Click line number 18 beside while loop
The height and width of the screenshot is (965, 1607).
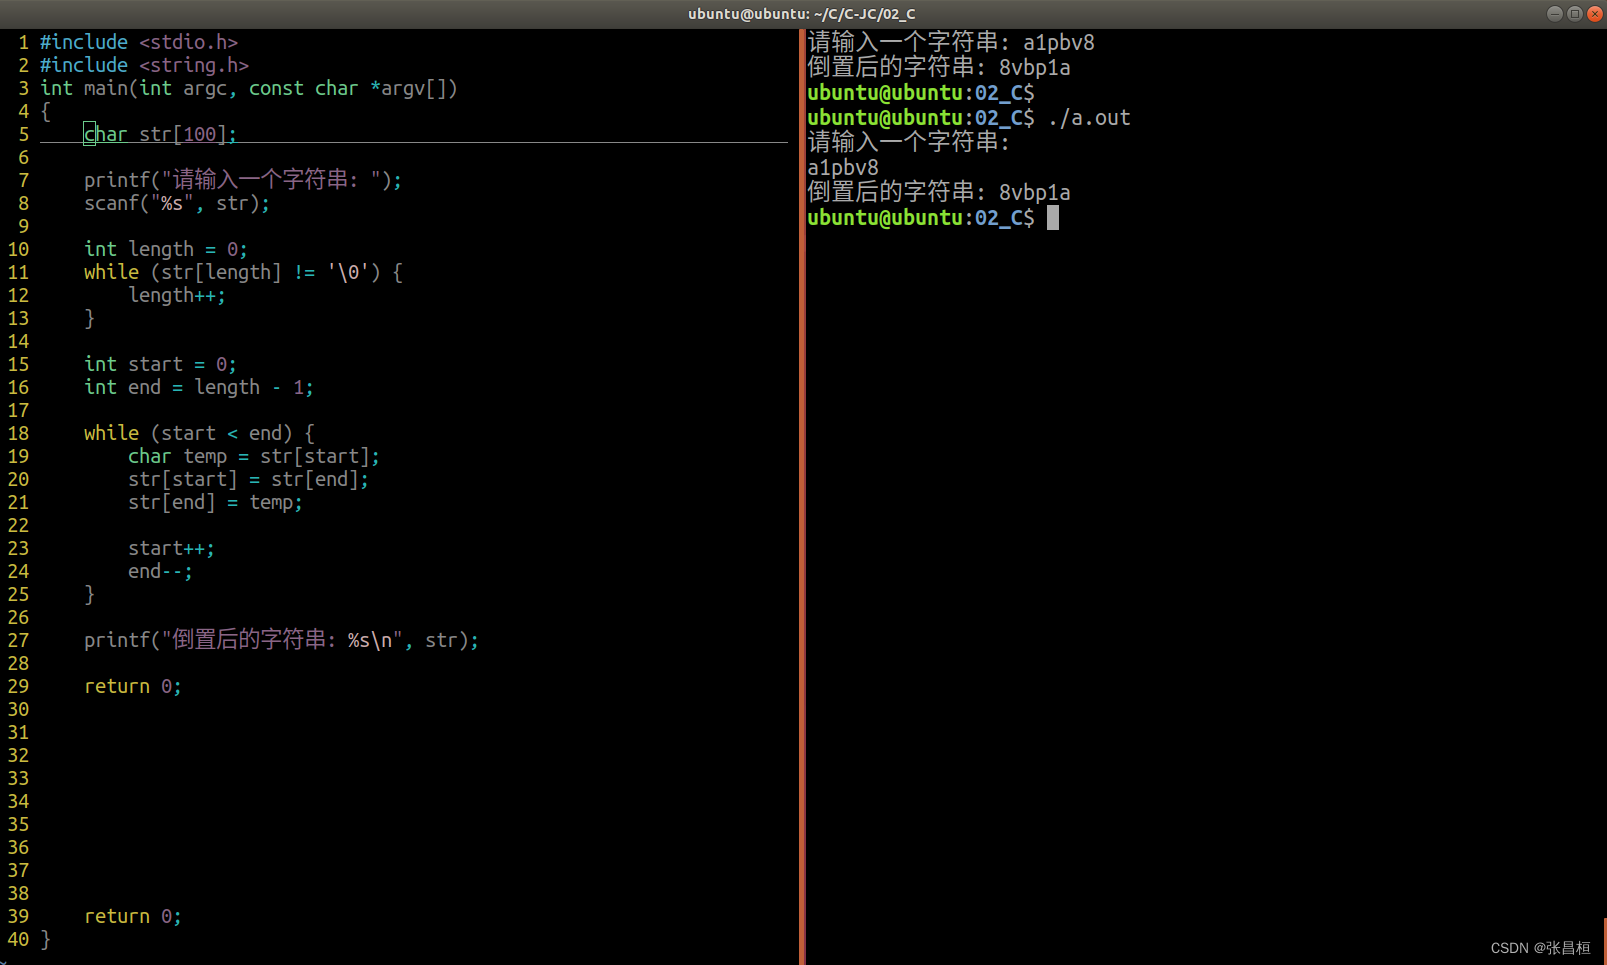click(x=18, y=433)
